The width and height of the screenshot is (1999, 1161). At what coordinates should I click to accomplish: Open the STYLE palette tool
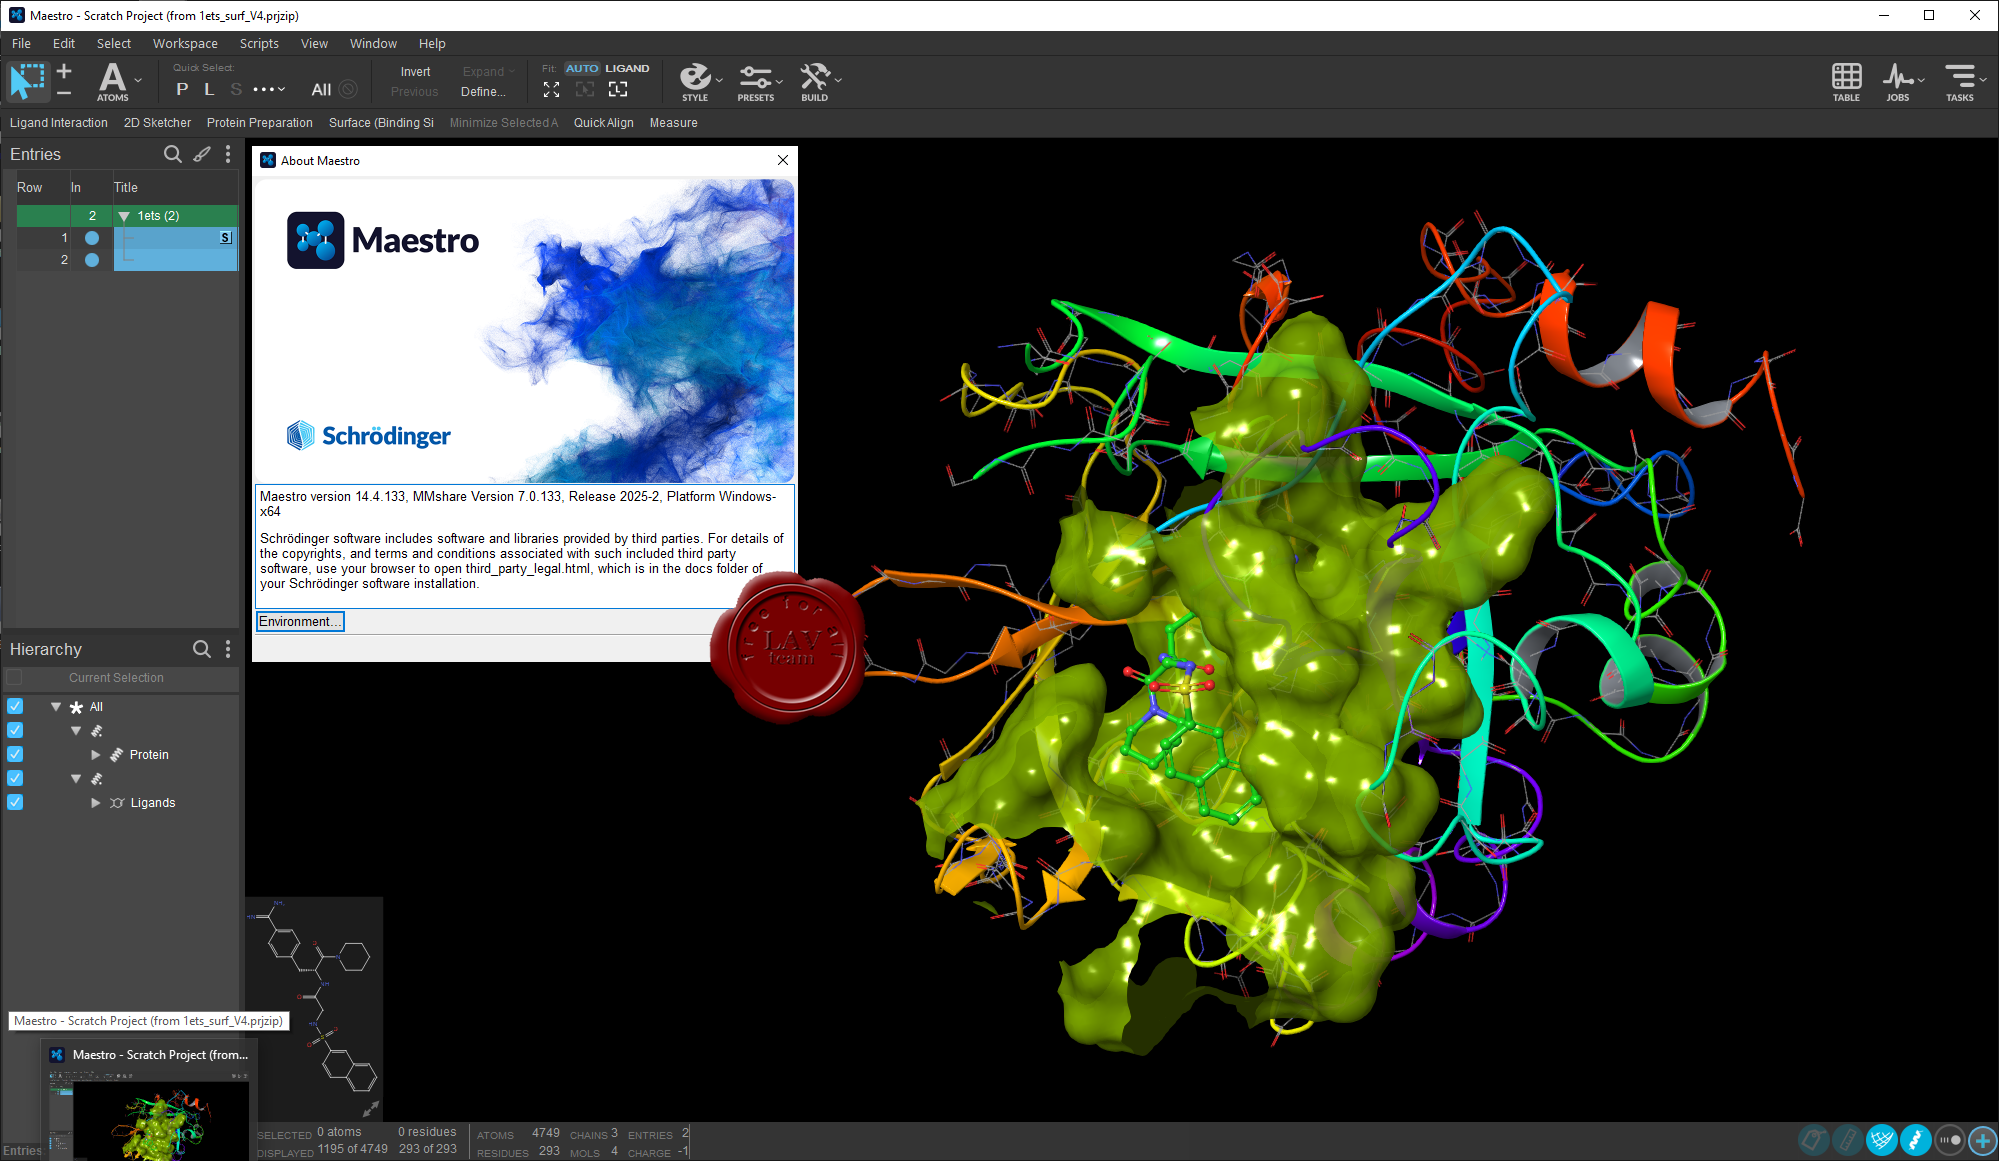click(695, 81)
